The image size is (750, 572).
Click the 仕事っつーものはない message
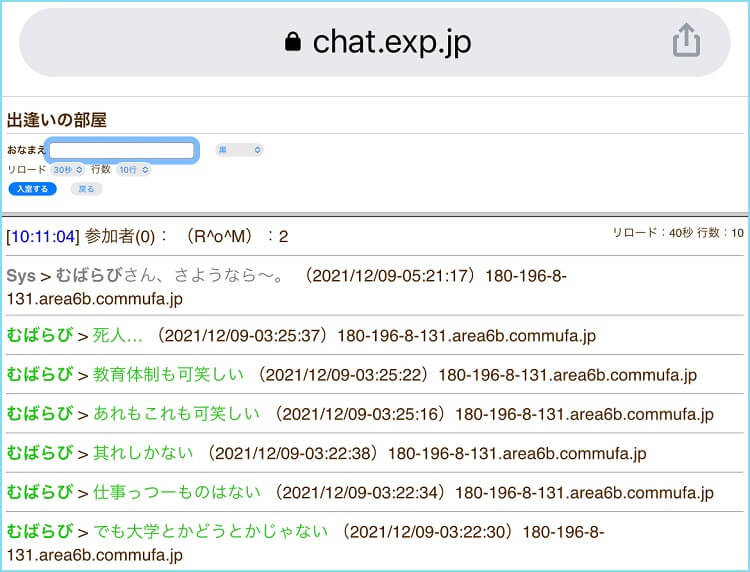(x=177, y=492)
